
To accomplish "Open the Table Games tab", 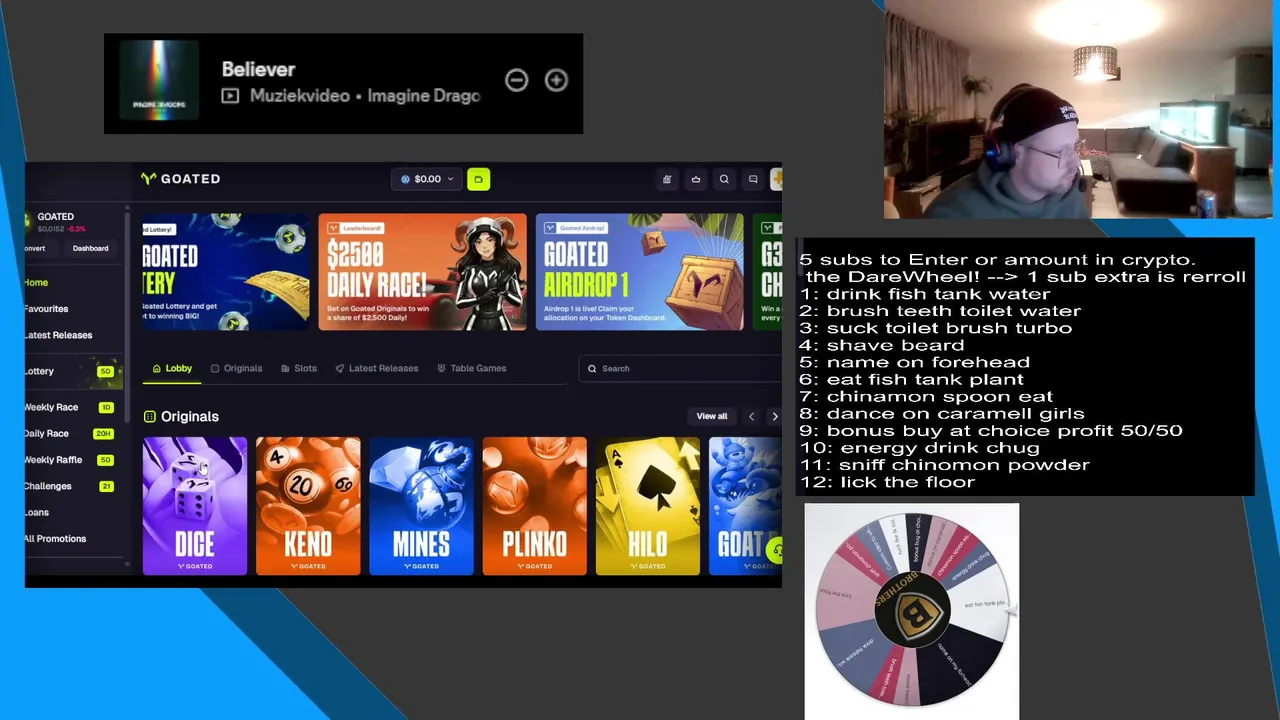I will [x=472, y=368].
